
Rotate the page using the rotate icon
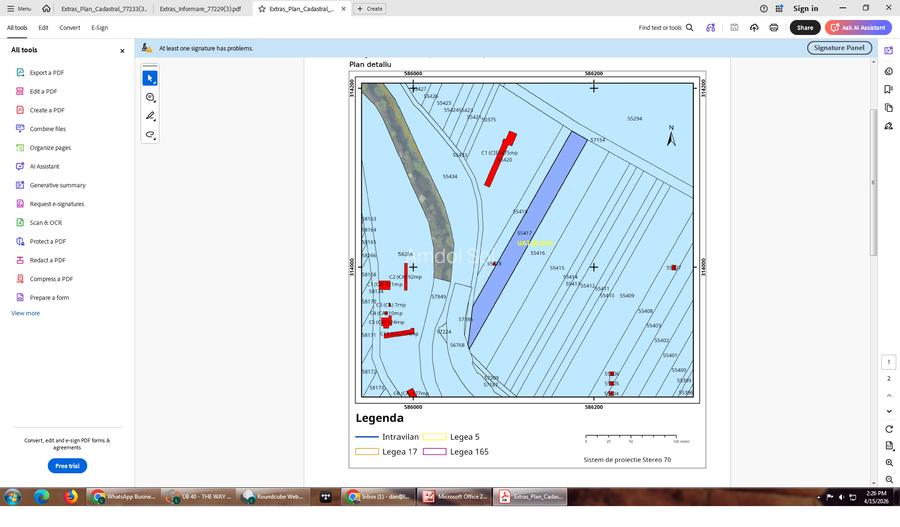tap(889, 429)
